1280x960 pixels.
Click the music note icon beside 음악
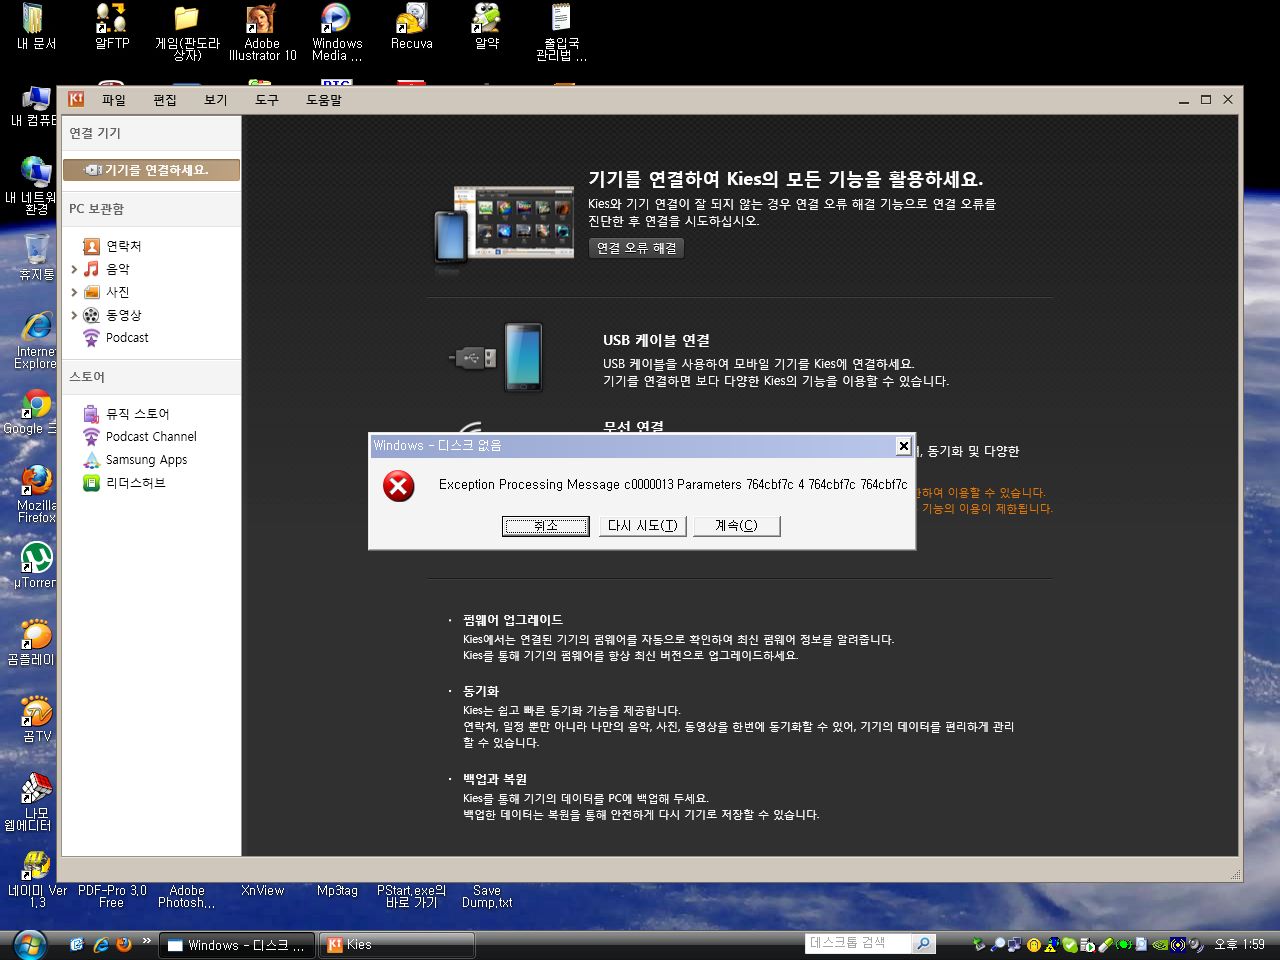[x=91, y=269]
